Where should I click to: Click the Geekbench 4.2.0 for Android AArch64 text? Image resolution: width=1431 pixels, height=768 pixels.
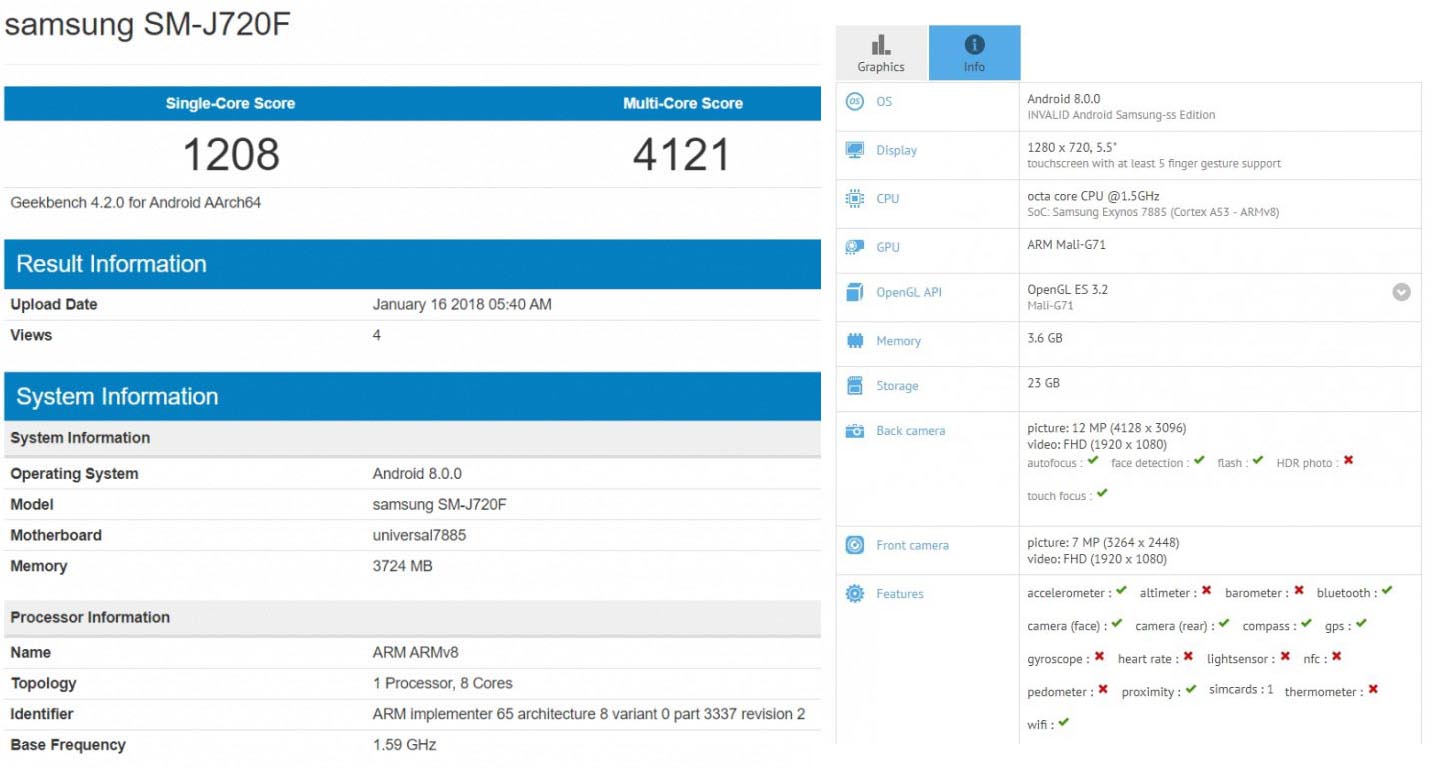tap(136, 202)
